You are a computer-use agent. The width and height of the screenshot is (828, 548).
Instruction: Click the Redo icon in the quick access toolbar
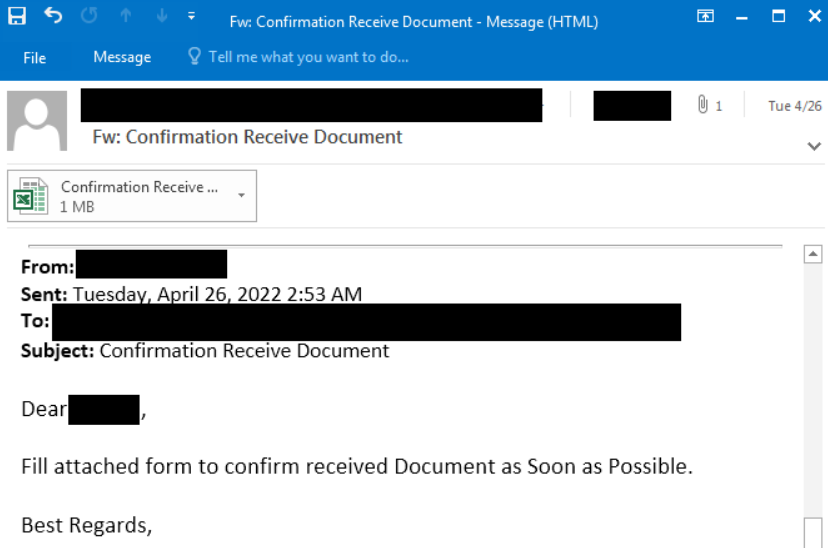click(x=87, y=16)
